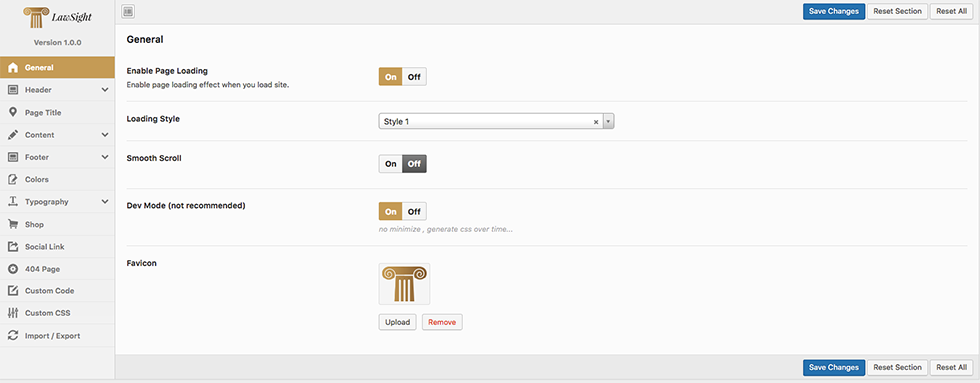The height and width of the screenshot is (383, 980).
Task: Open the Colors section
Action: (x=58, y=179)
